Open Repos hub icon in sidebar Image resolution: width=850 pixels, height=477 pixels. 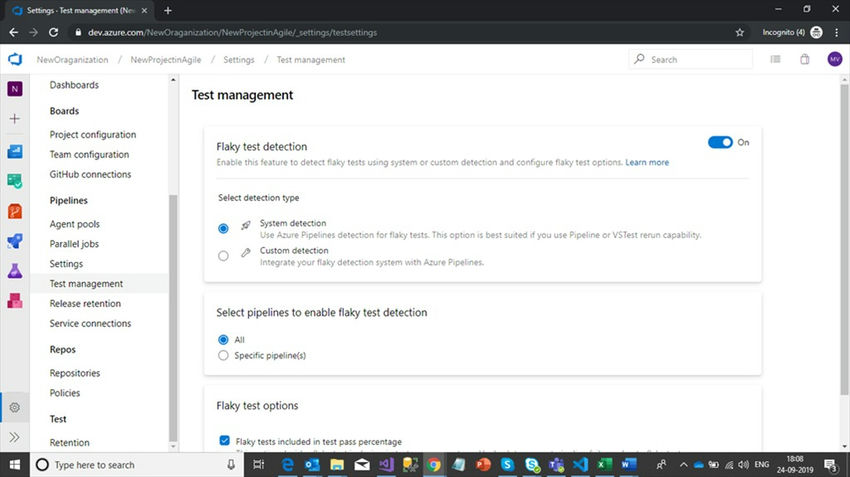pos(15,211)
